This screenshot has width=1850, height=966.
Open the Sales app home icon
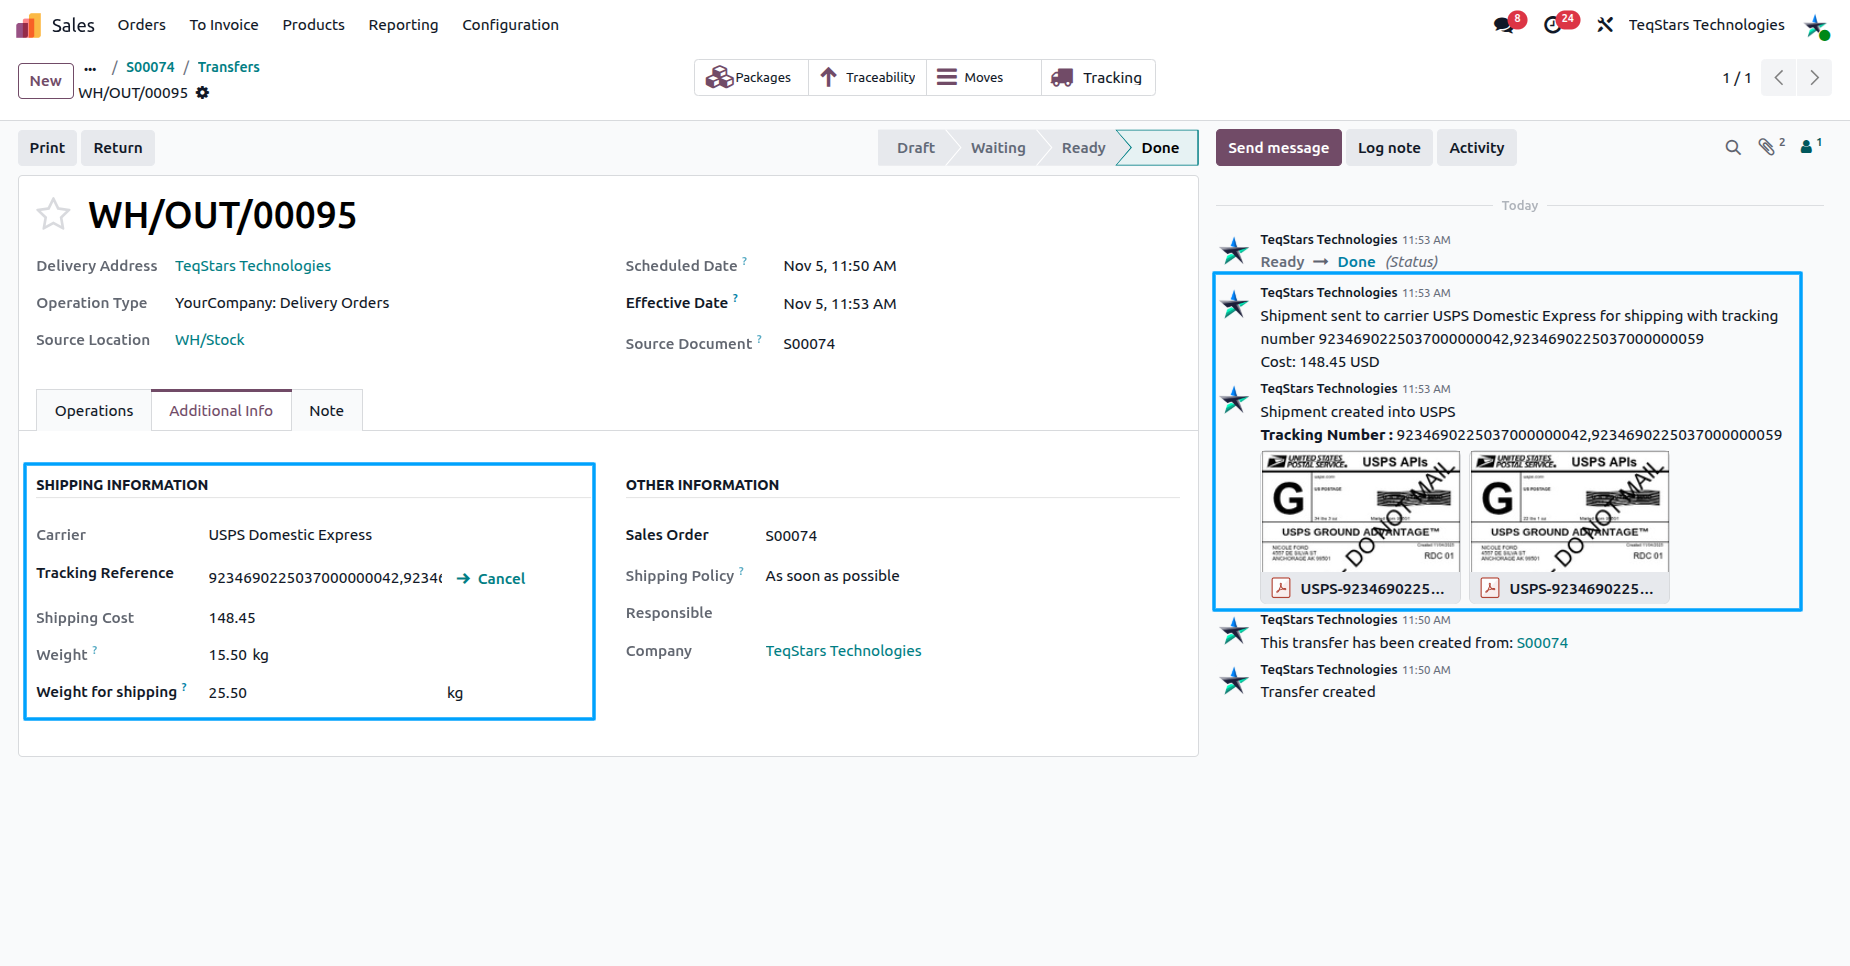28,25
